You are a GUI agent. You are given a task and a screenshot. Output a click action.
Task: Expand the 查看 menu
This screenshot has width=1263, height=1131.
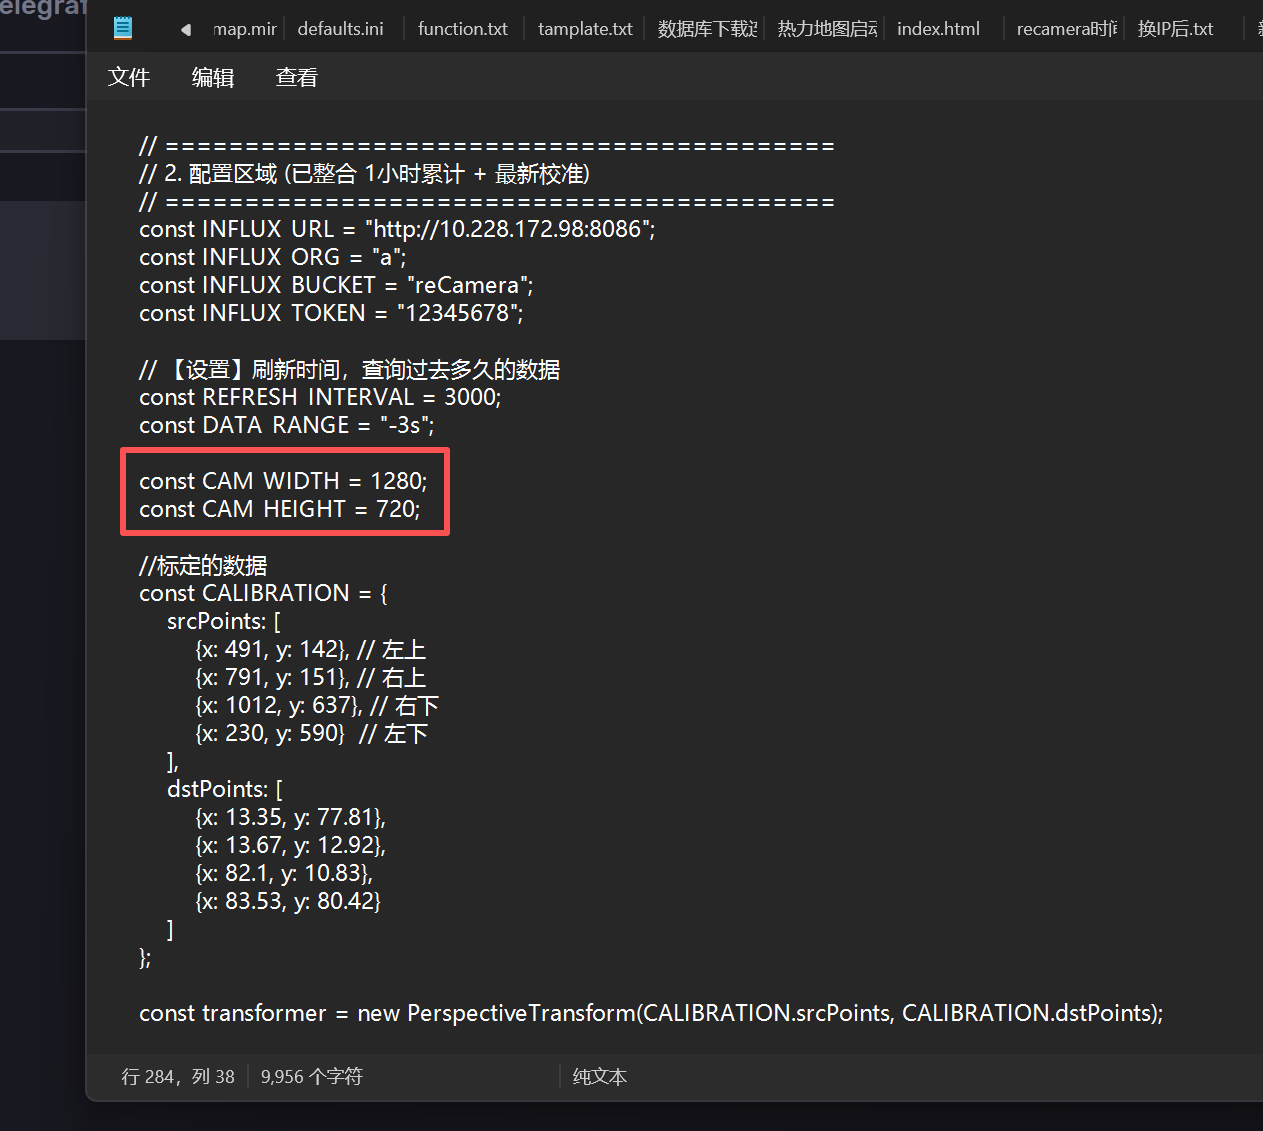coord(297,78)
